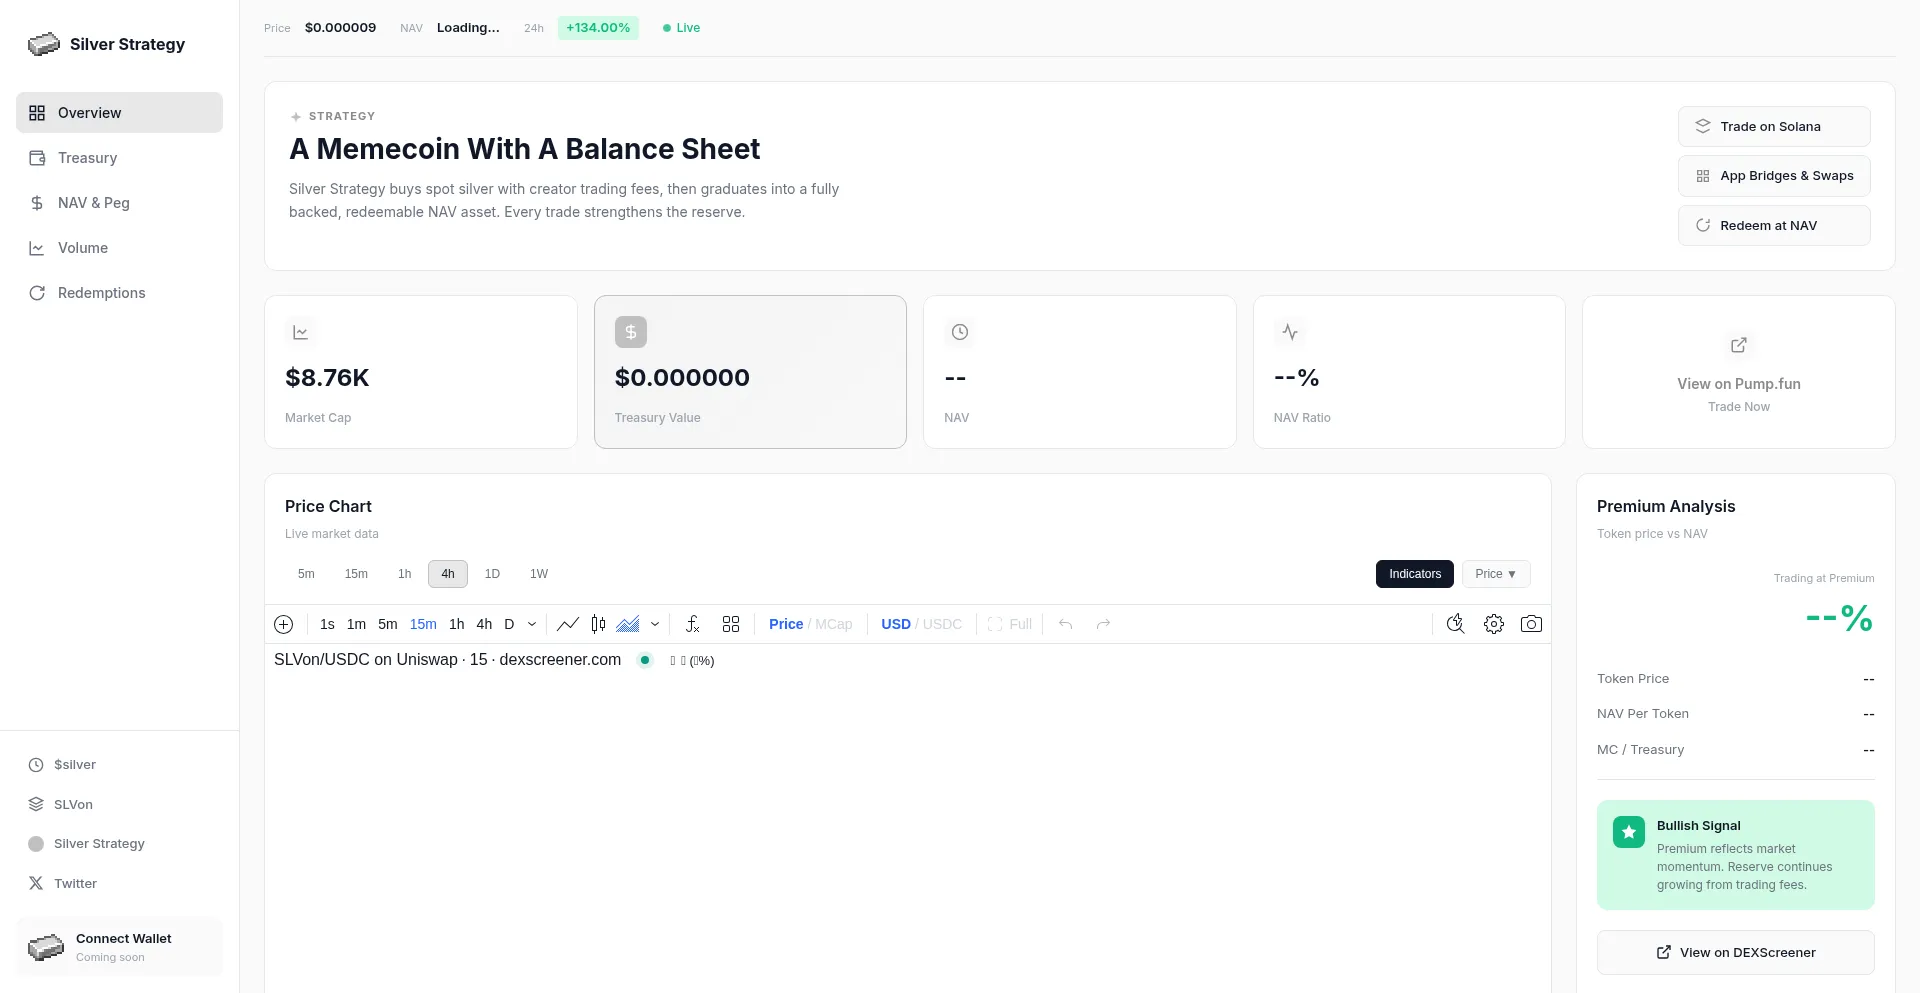
Task: Open the chart layout grid icon
Action: coord(731,624)
